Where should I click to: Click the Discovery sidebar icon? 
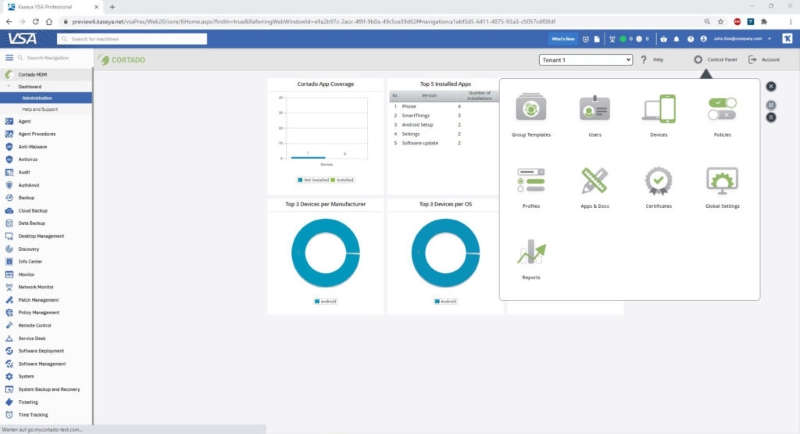[9, 249]
